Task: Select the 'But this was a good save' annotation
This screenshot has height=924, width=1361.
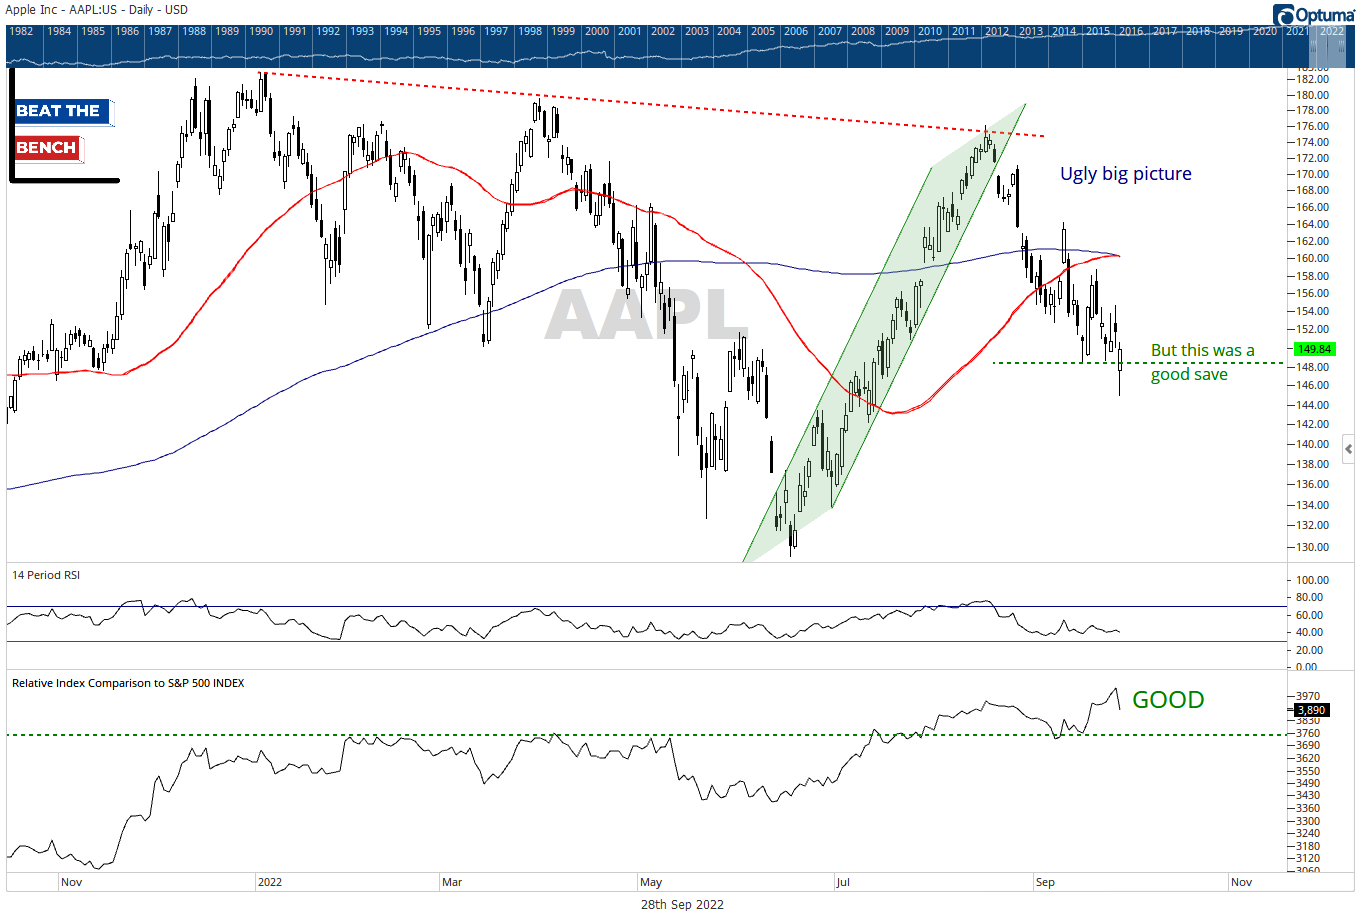Action: [1202, 362]
